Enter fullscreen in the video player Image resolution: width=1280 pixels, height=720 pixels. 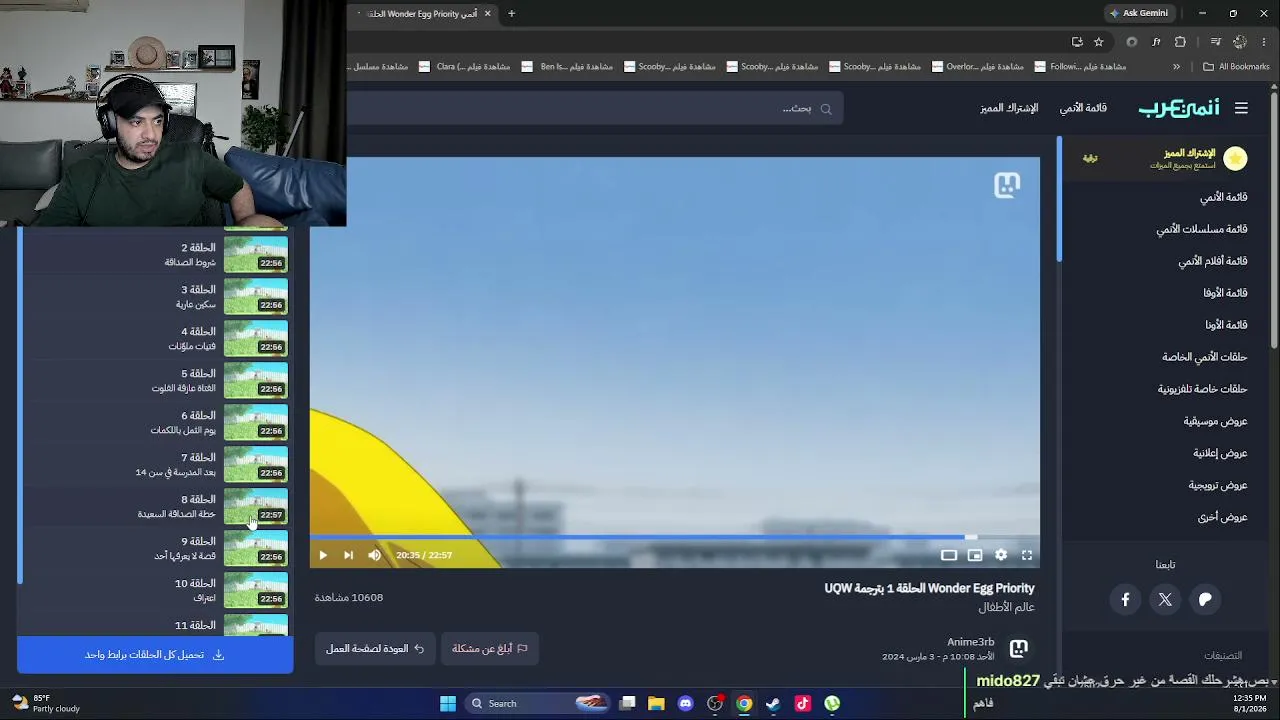pos(1027,555)
